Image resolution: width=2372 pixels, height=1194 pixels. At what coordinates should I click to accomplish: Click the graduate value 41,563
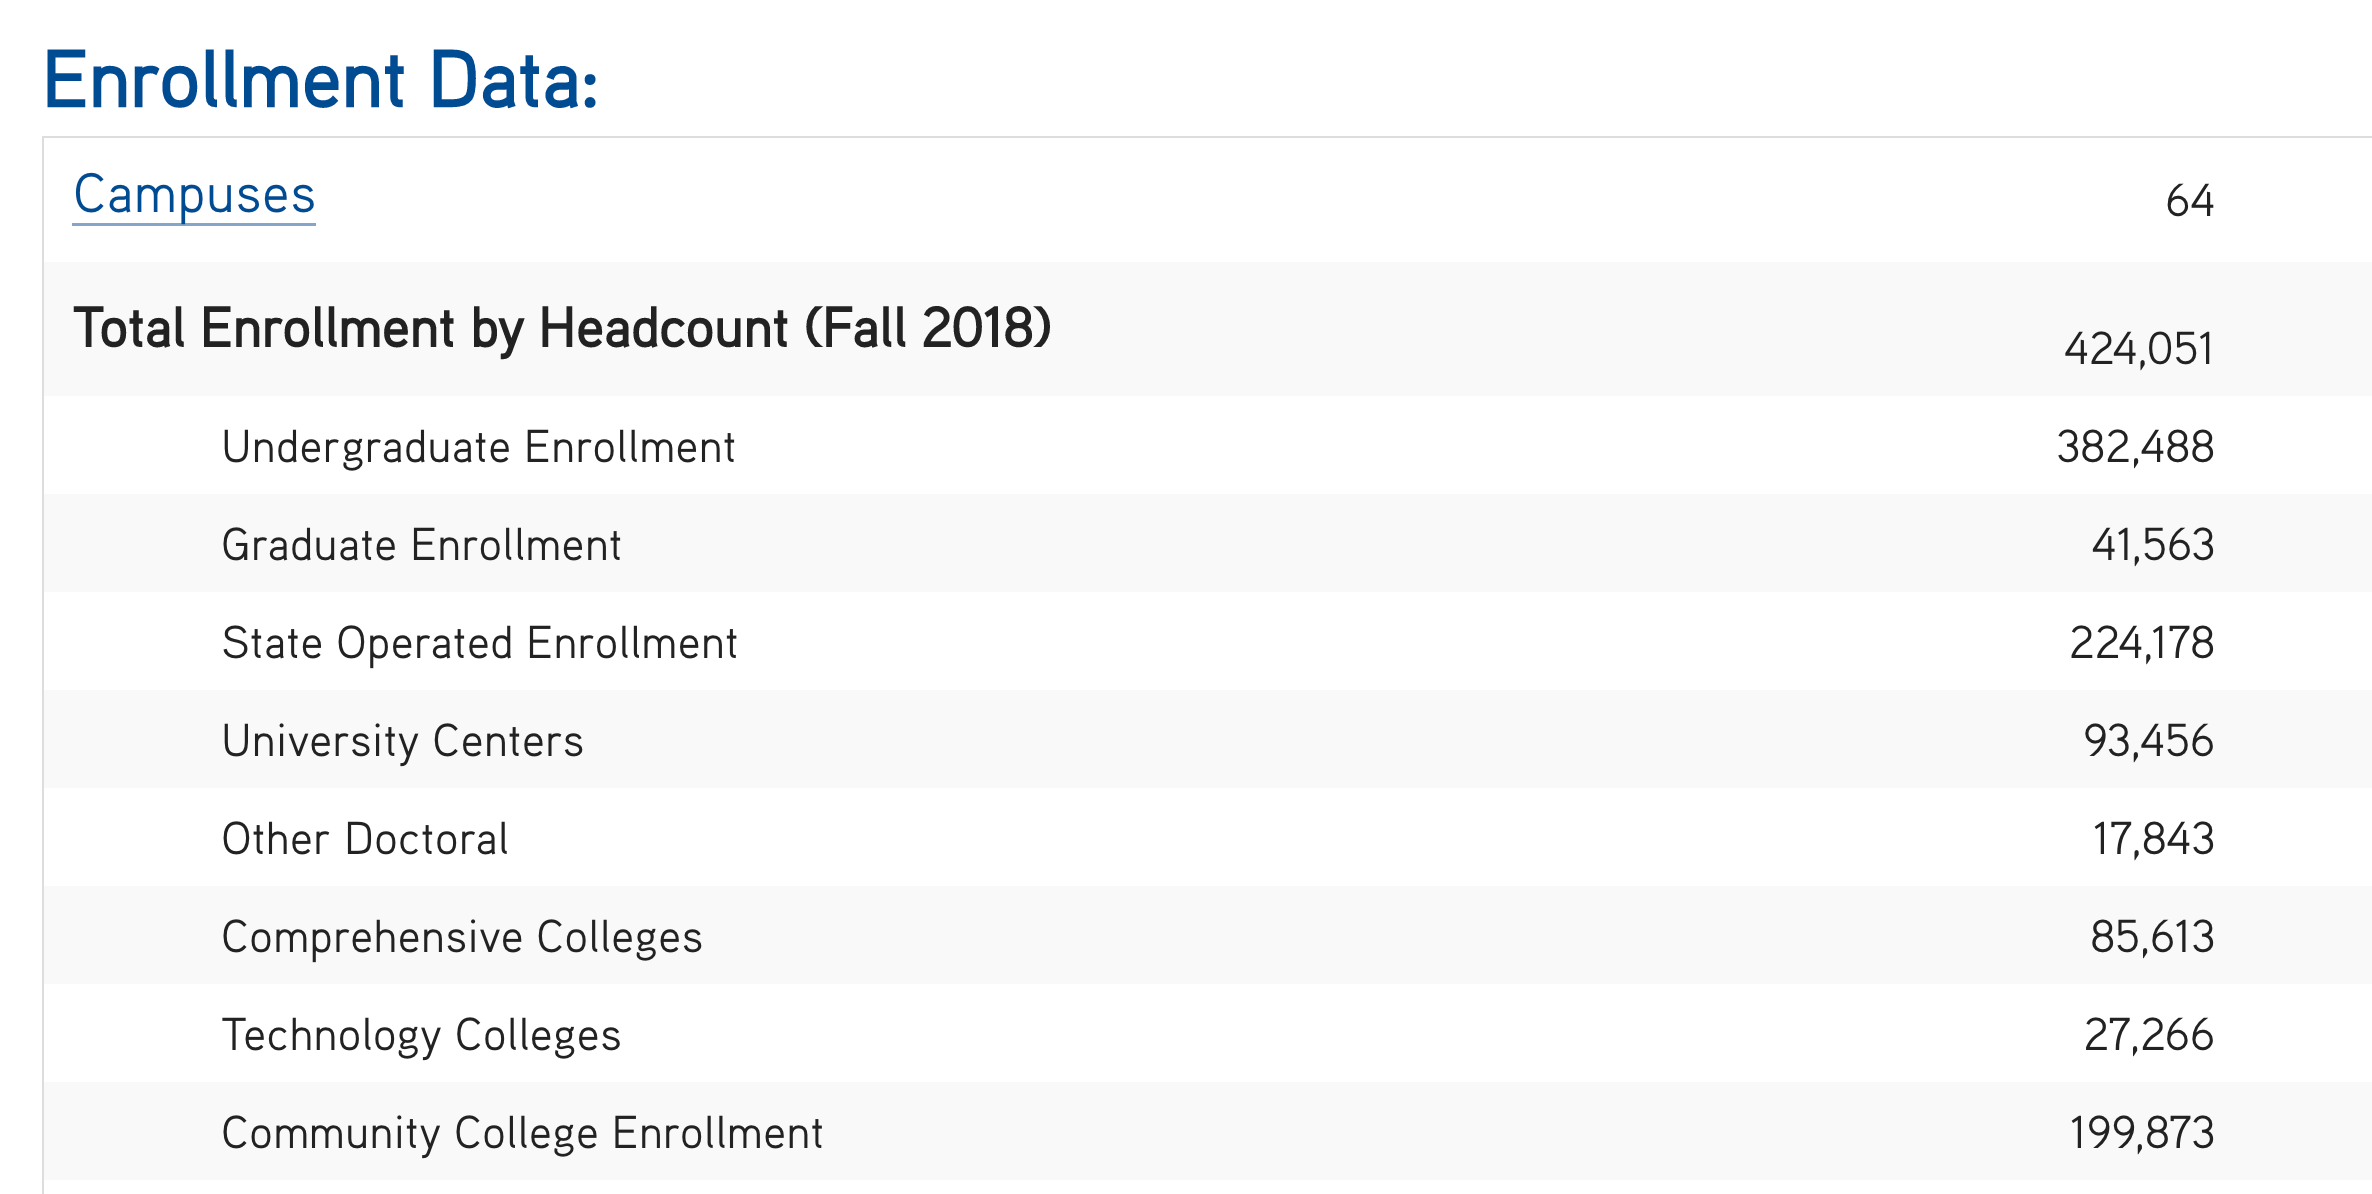pos(2152,545)
